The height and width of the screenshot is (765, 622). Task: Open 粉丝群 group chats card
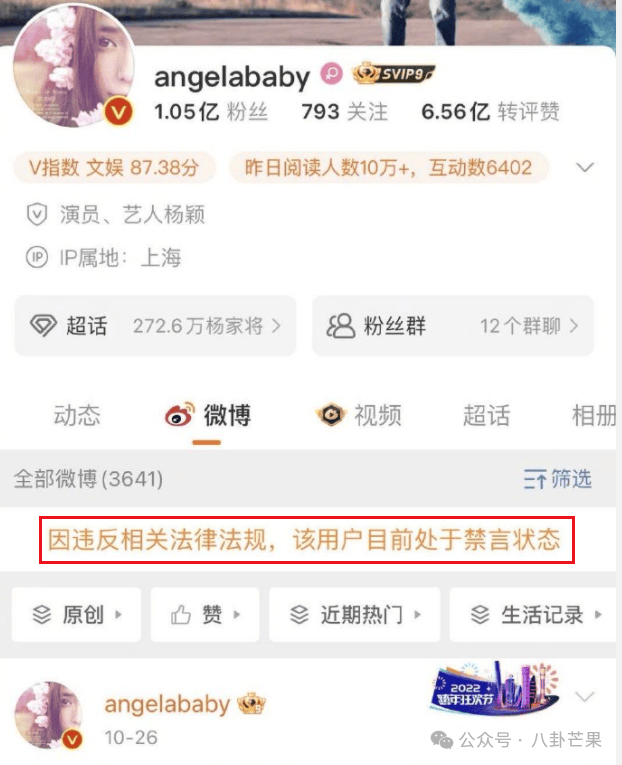(453, 325)
